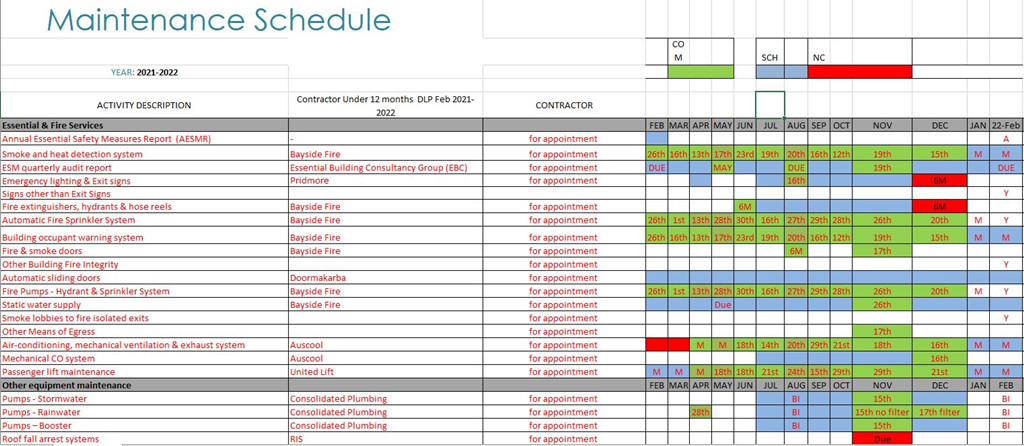Select Fire Pumps - Hydrant & Sprinkler System cell

(144, 291)
